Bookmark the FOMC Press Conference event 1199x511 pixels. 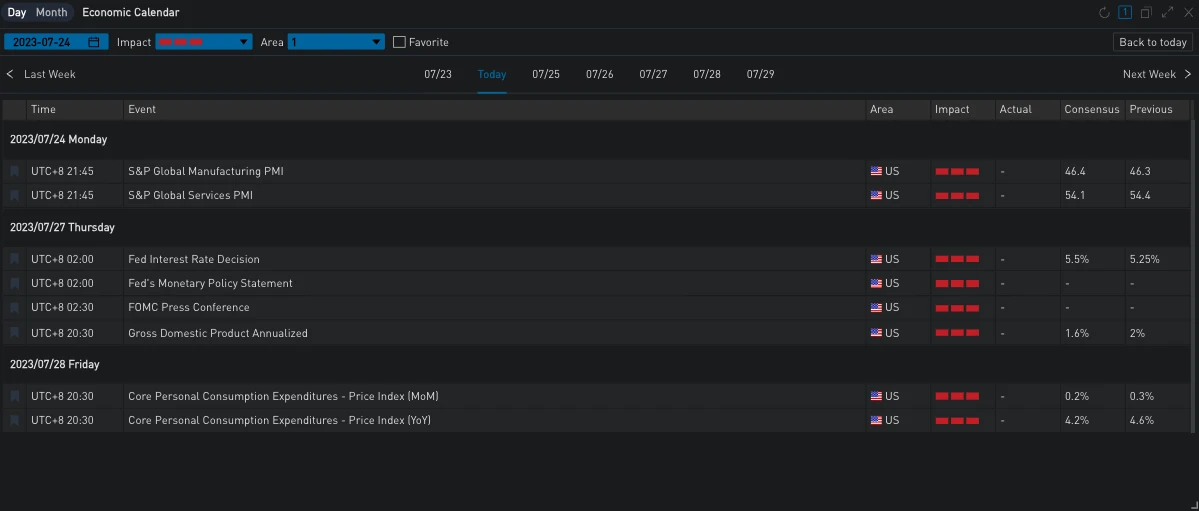(14, 307)
